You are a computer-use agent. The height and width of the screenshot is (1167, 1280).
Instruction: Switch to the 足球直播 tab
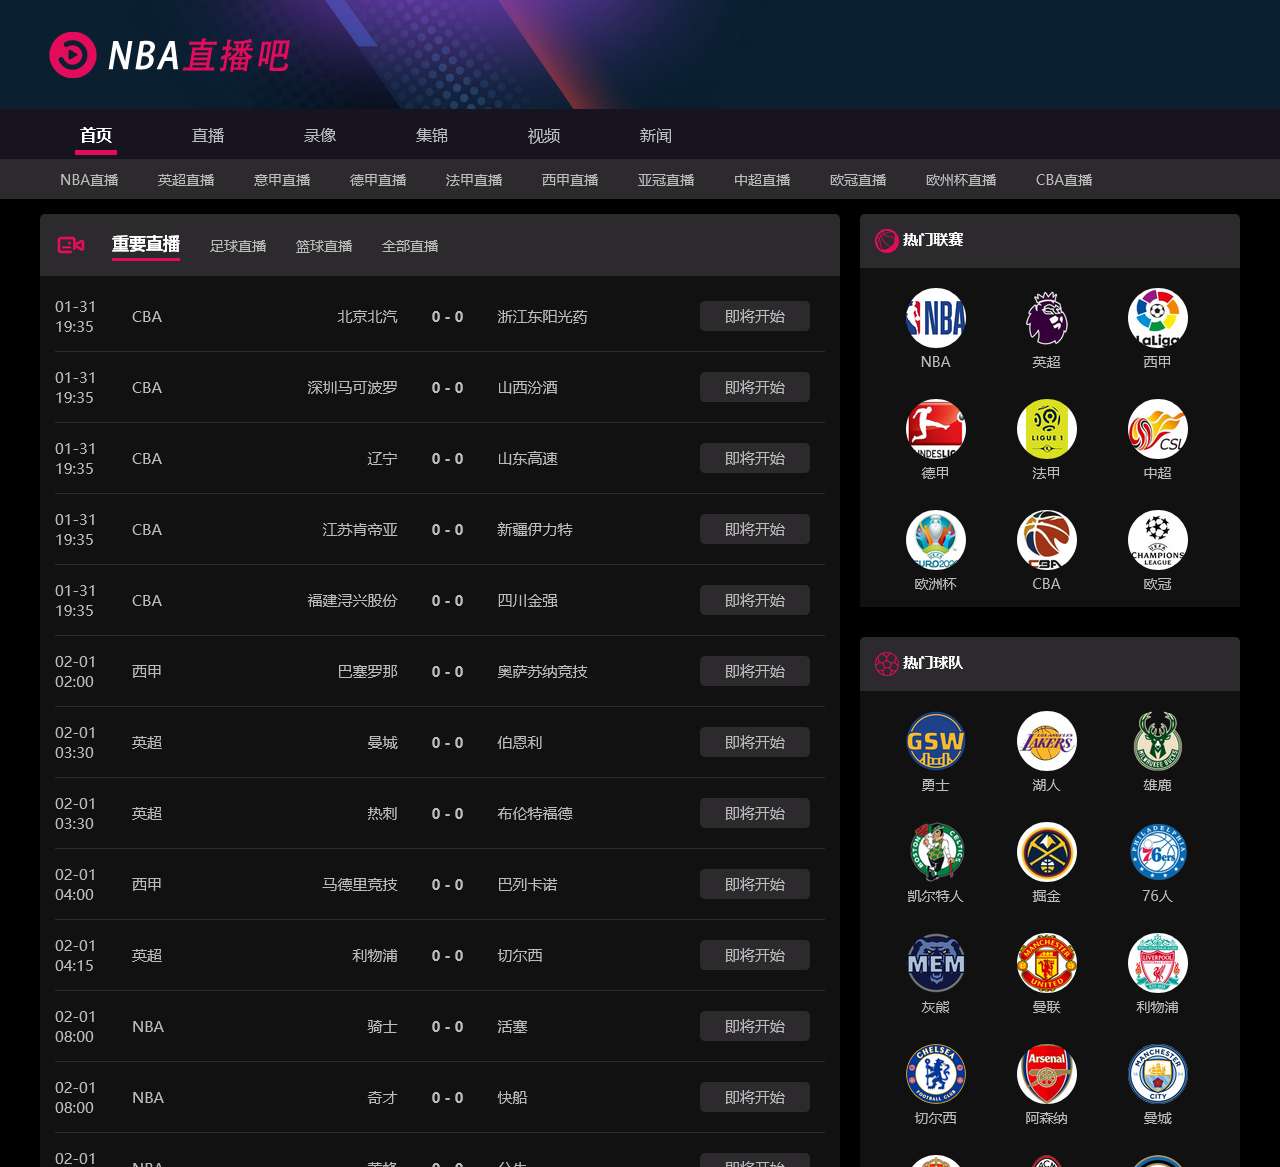point(238,245)
